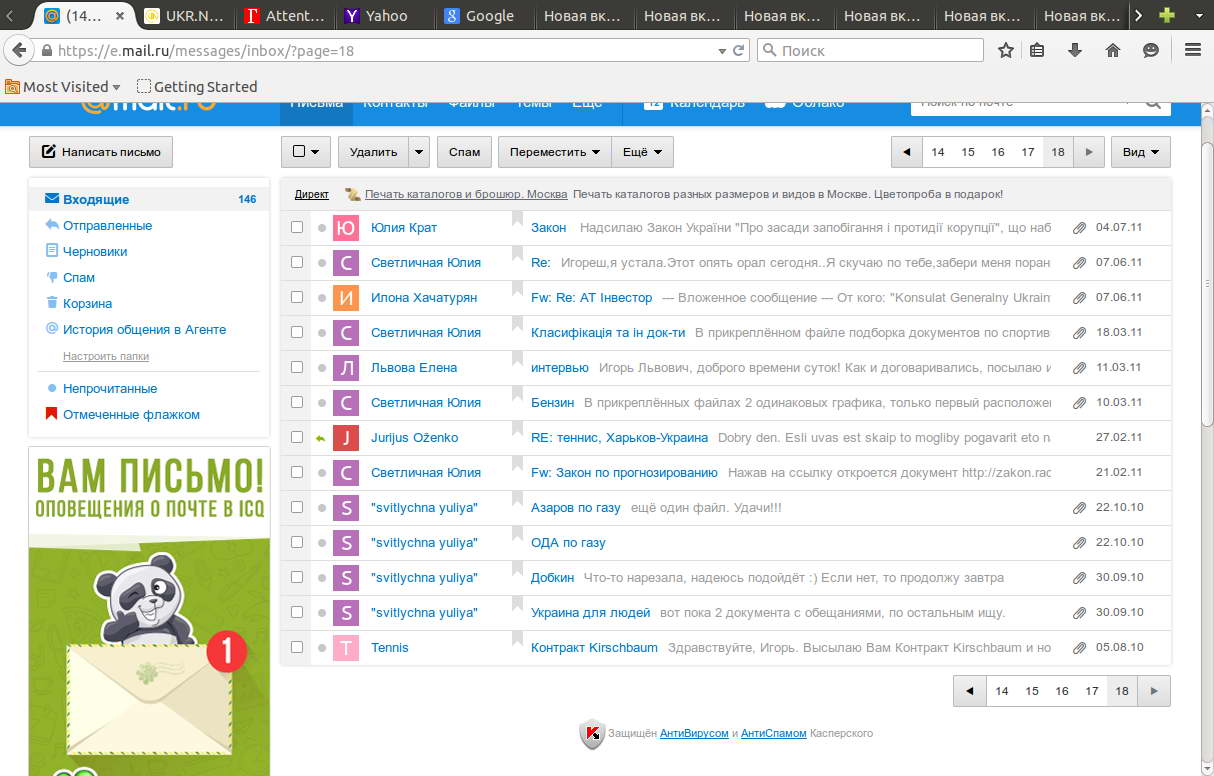The height and width of the screenshot is (776, 1214).
Task: Expand the Переместить dropdown
Action: [554, 152]
